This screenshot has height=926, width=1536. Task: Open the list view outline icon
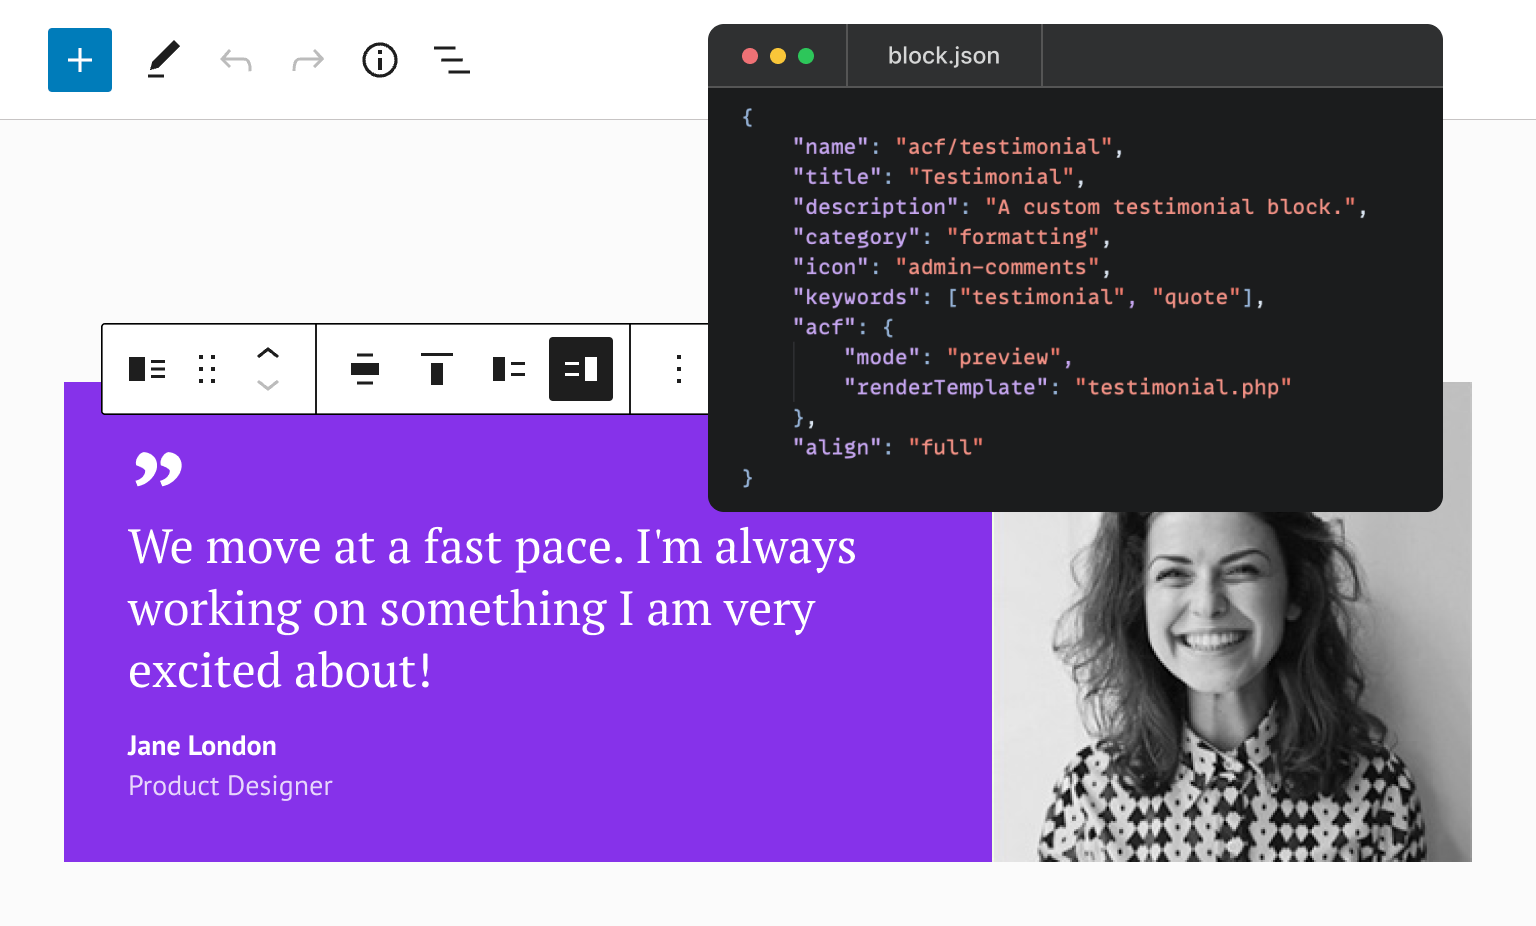point(452,60)
